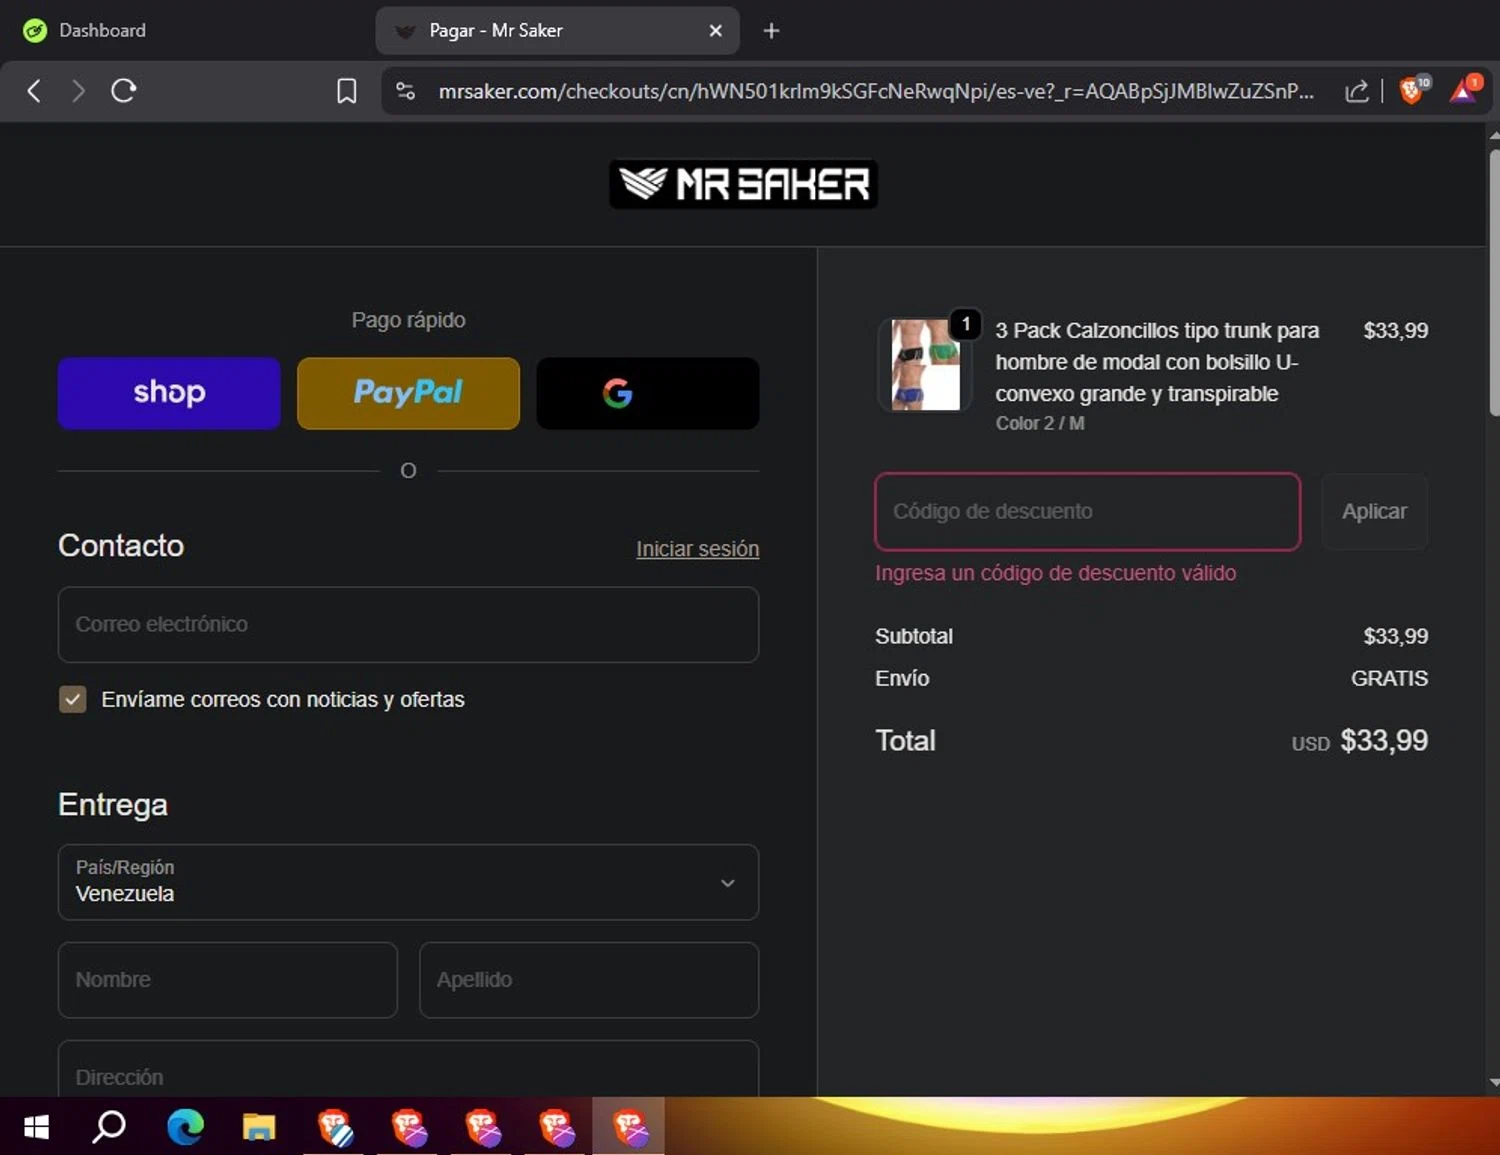
Task: Click the browser forward arrow
Action: pyautogui.click(x=78, y=91)
